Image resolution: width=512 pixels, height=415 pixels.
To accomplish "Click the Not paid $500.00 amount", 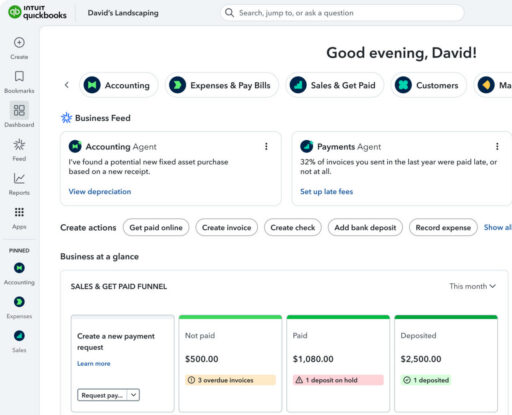I will pyautogui.click(x=202, y=359).
